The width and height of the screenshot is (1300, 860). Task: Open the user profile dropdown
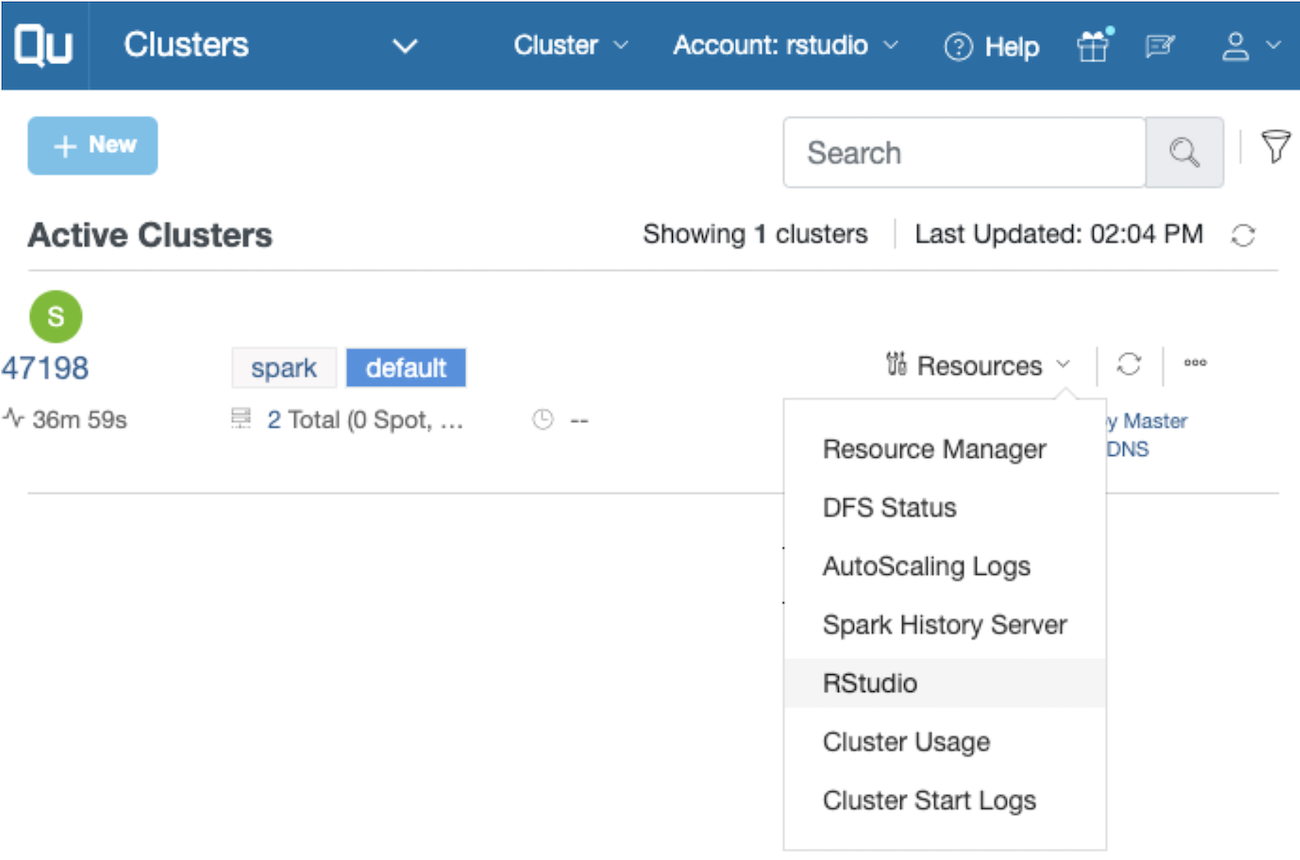[1251, 46]
